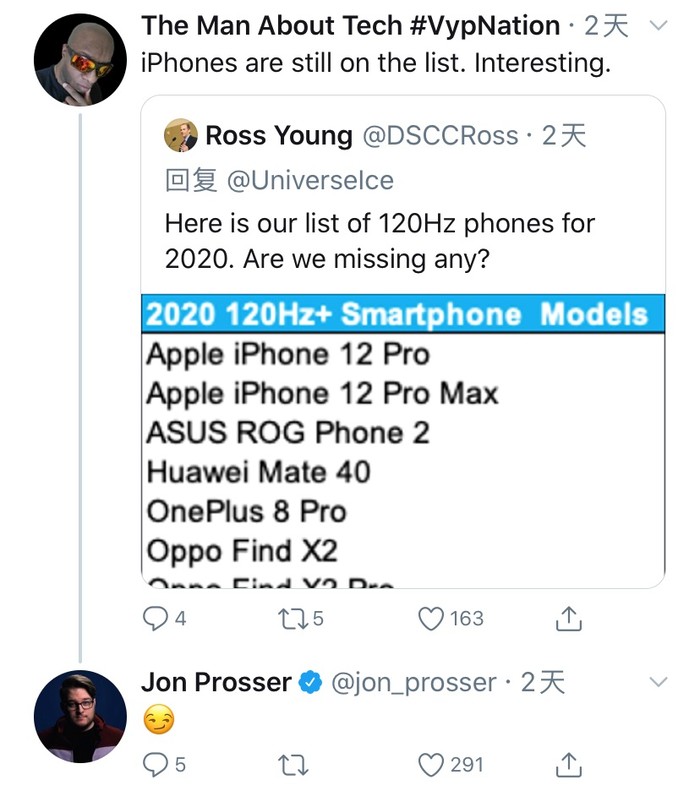Viewport: 700px width, 791px height.
Task: Share The Man About Tech tweet
Action: [x=568, y=619]
